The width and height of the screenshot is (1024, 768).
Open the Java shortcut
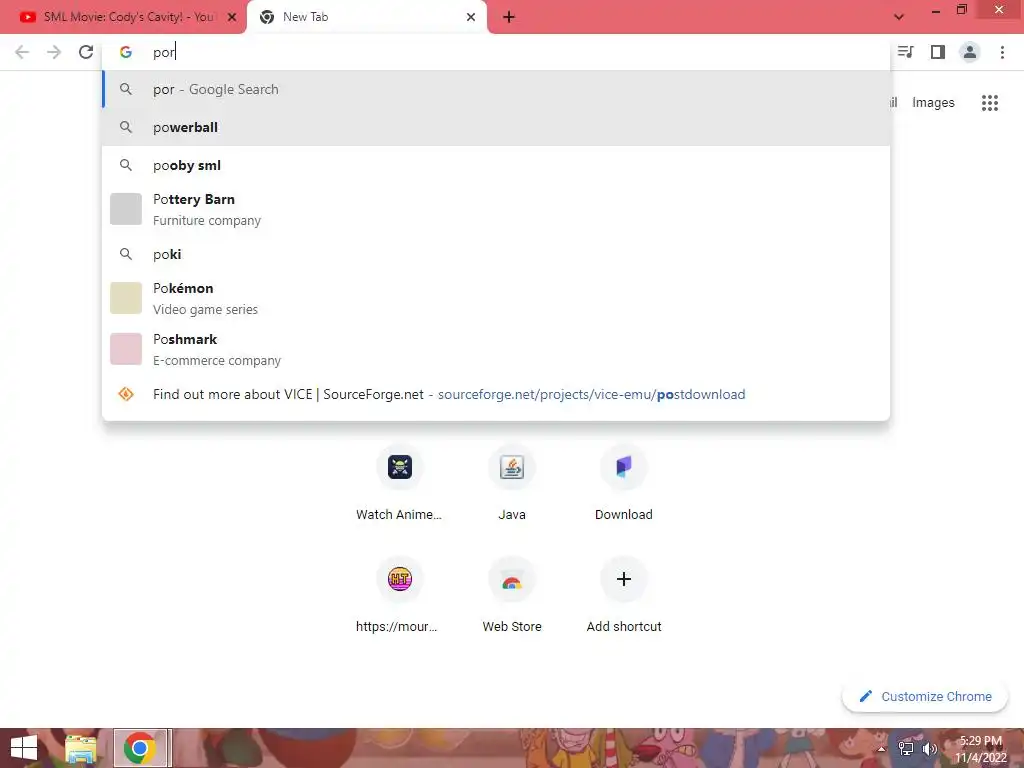(512, 483)
